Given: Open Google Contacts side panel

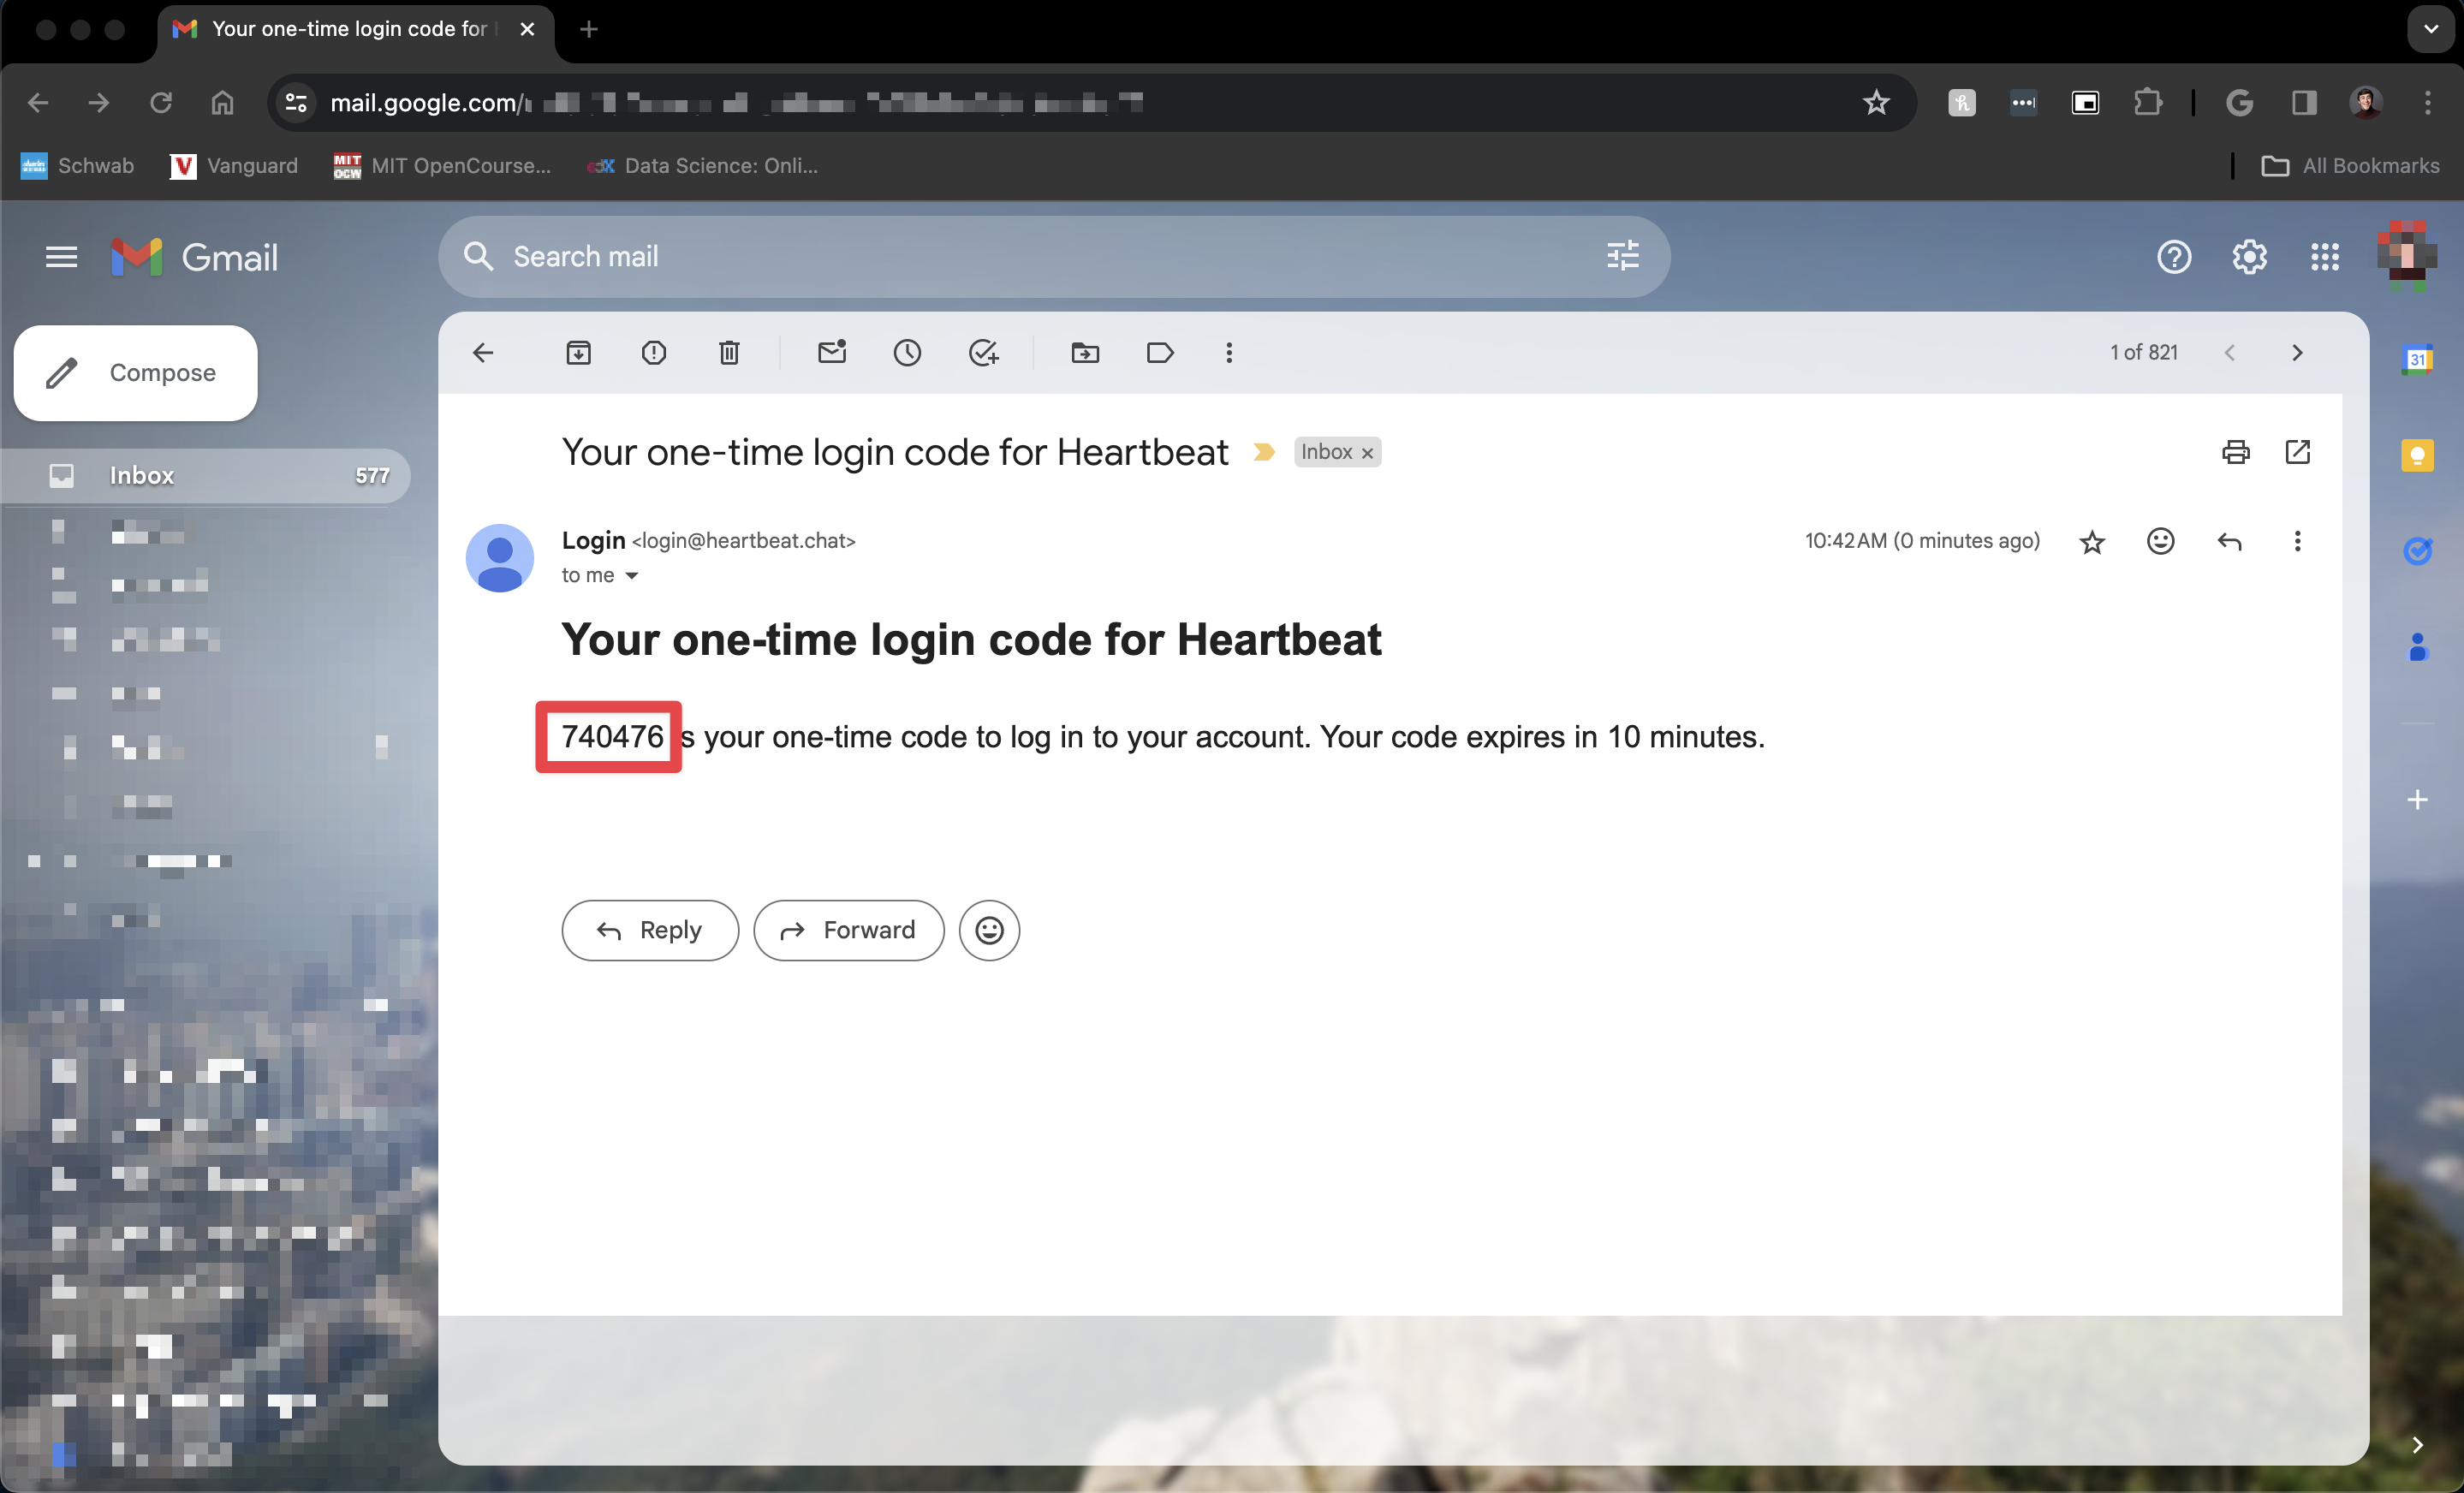Looking at the screenshot, I should (2417, 647).
